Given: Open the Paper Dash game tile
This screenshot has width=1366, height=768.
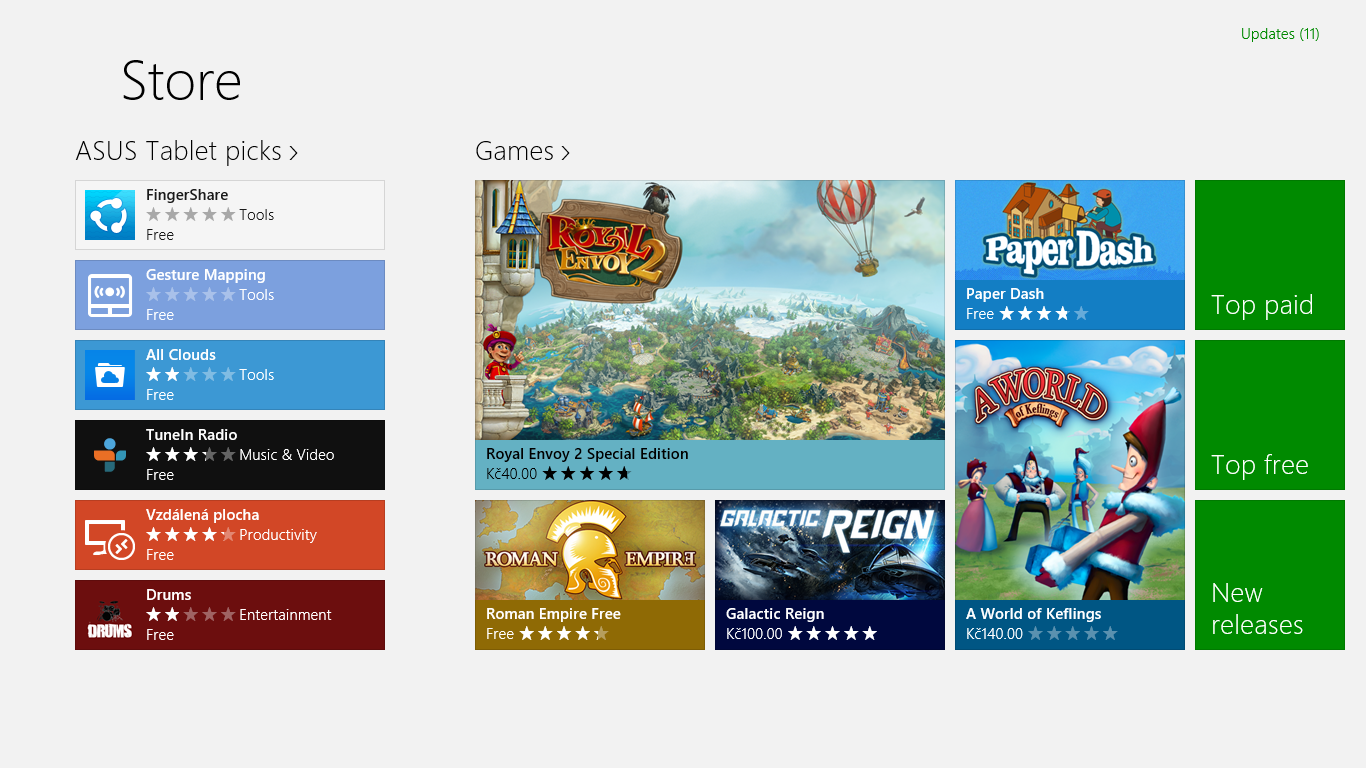Looking at the screenshot, I should tap(1069, 254).
